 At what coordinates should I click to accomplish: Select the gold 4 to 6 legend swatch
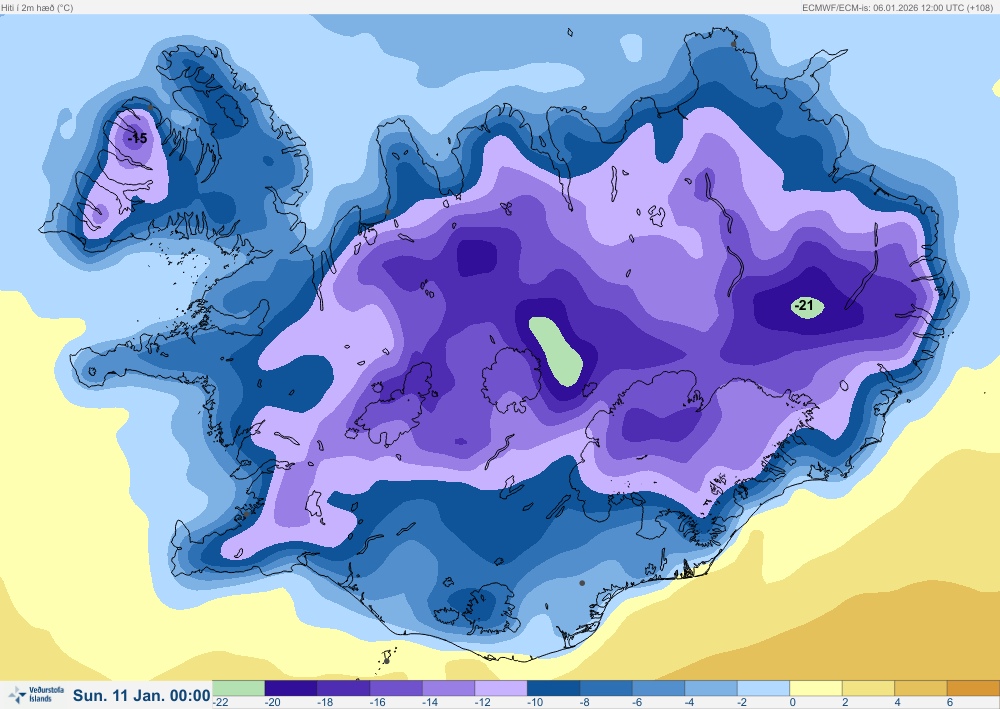[x=922, y=688]
